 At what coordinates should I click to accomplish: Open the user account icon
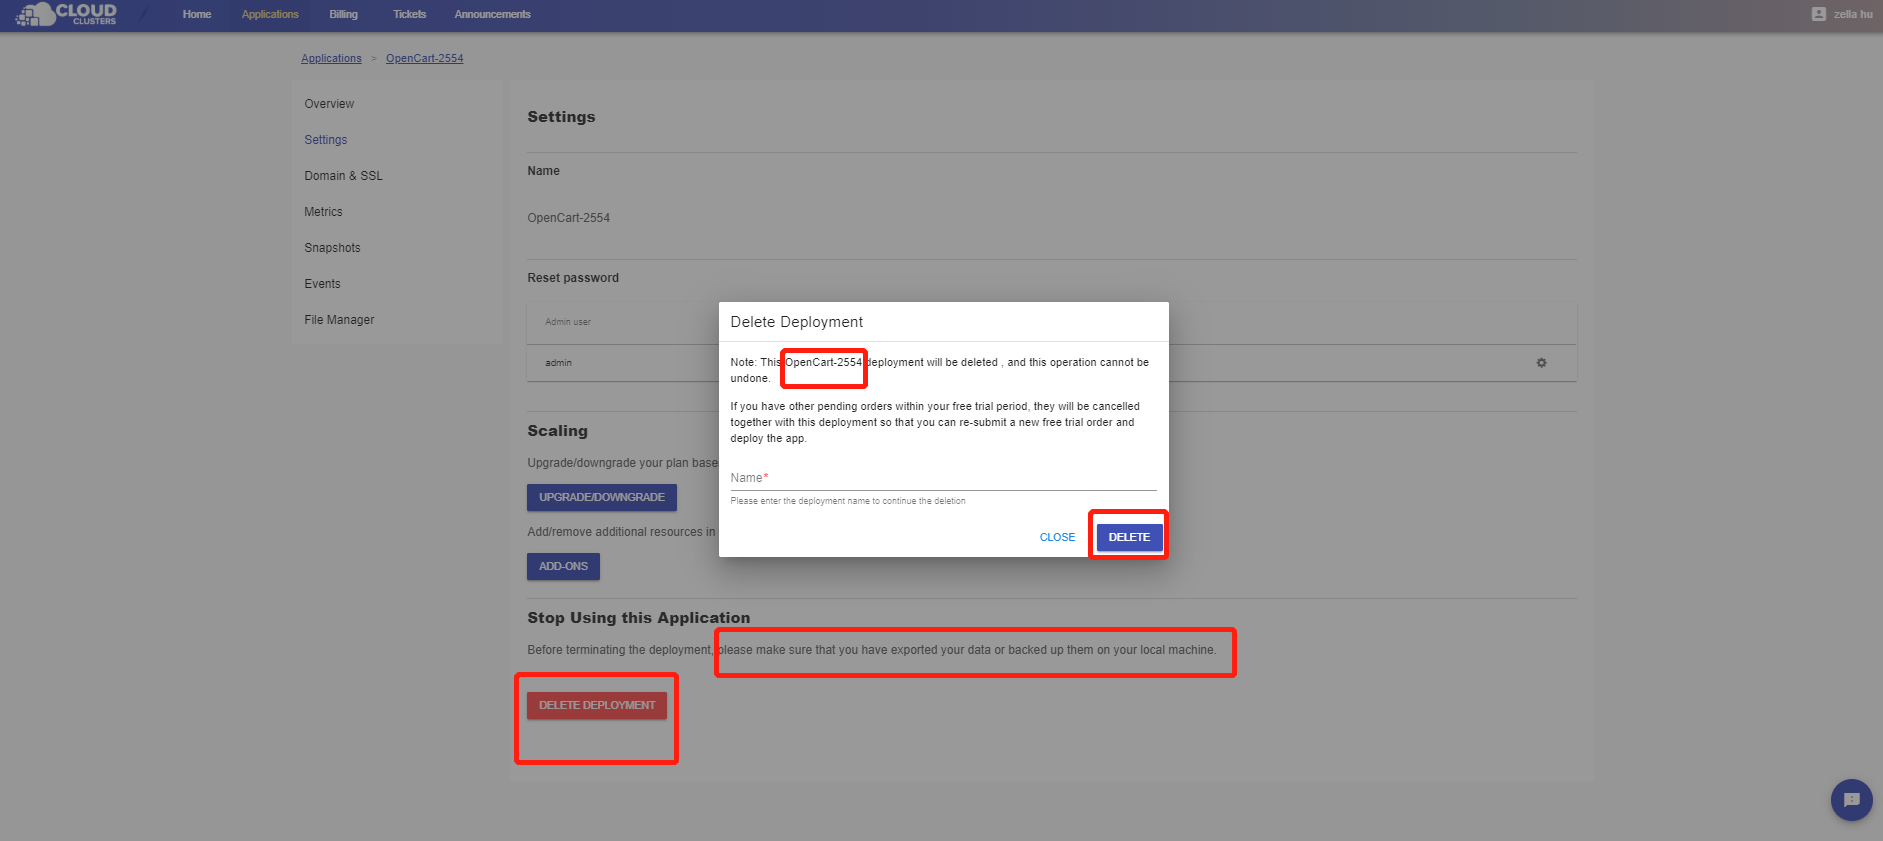pos(1818,14)
